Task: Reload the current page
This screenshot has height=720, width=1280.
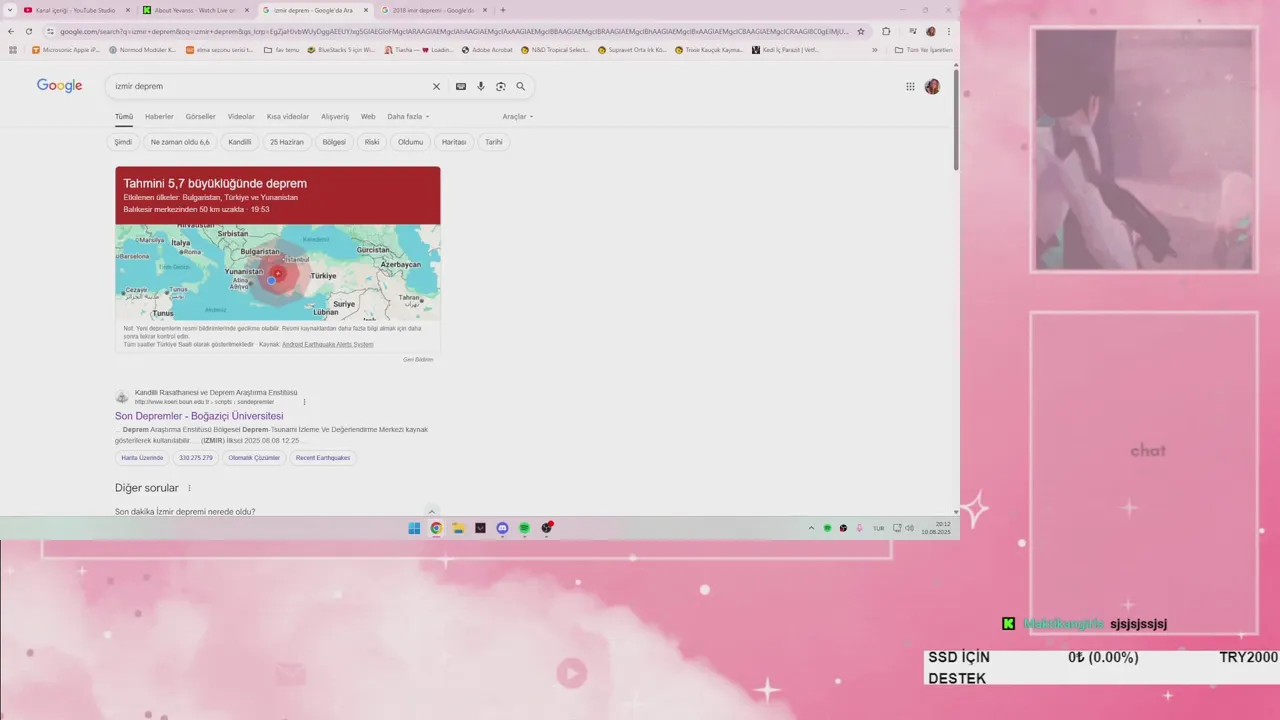Action: [29, 31]
